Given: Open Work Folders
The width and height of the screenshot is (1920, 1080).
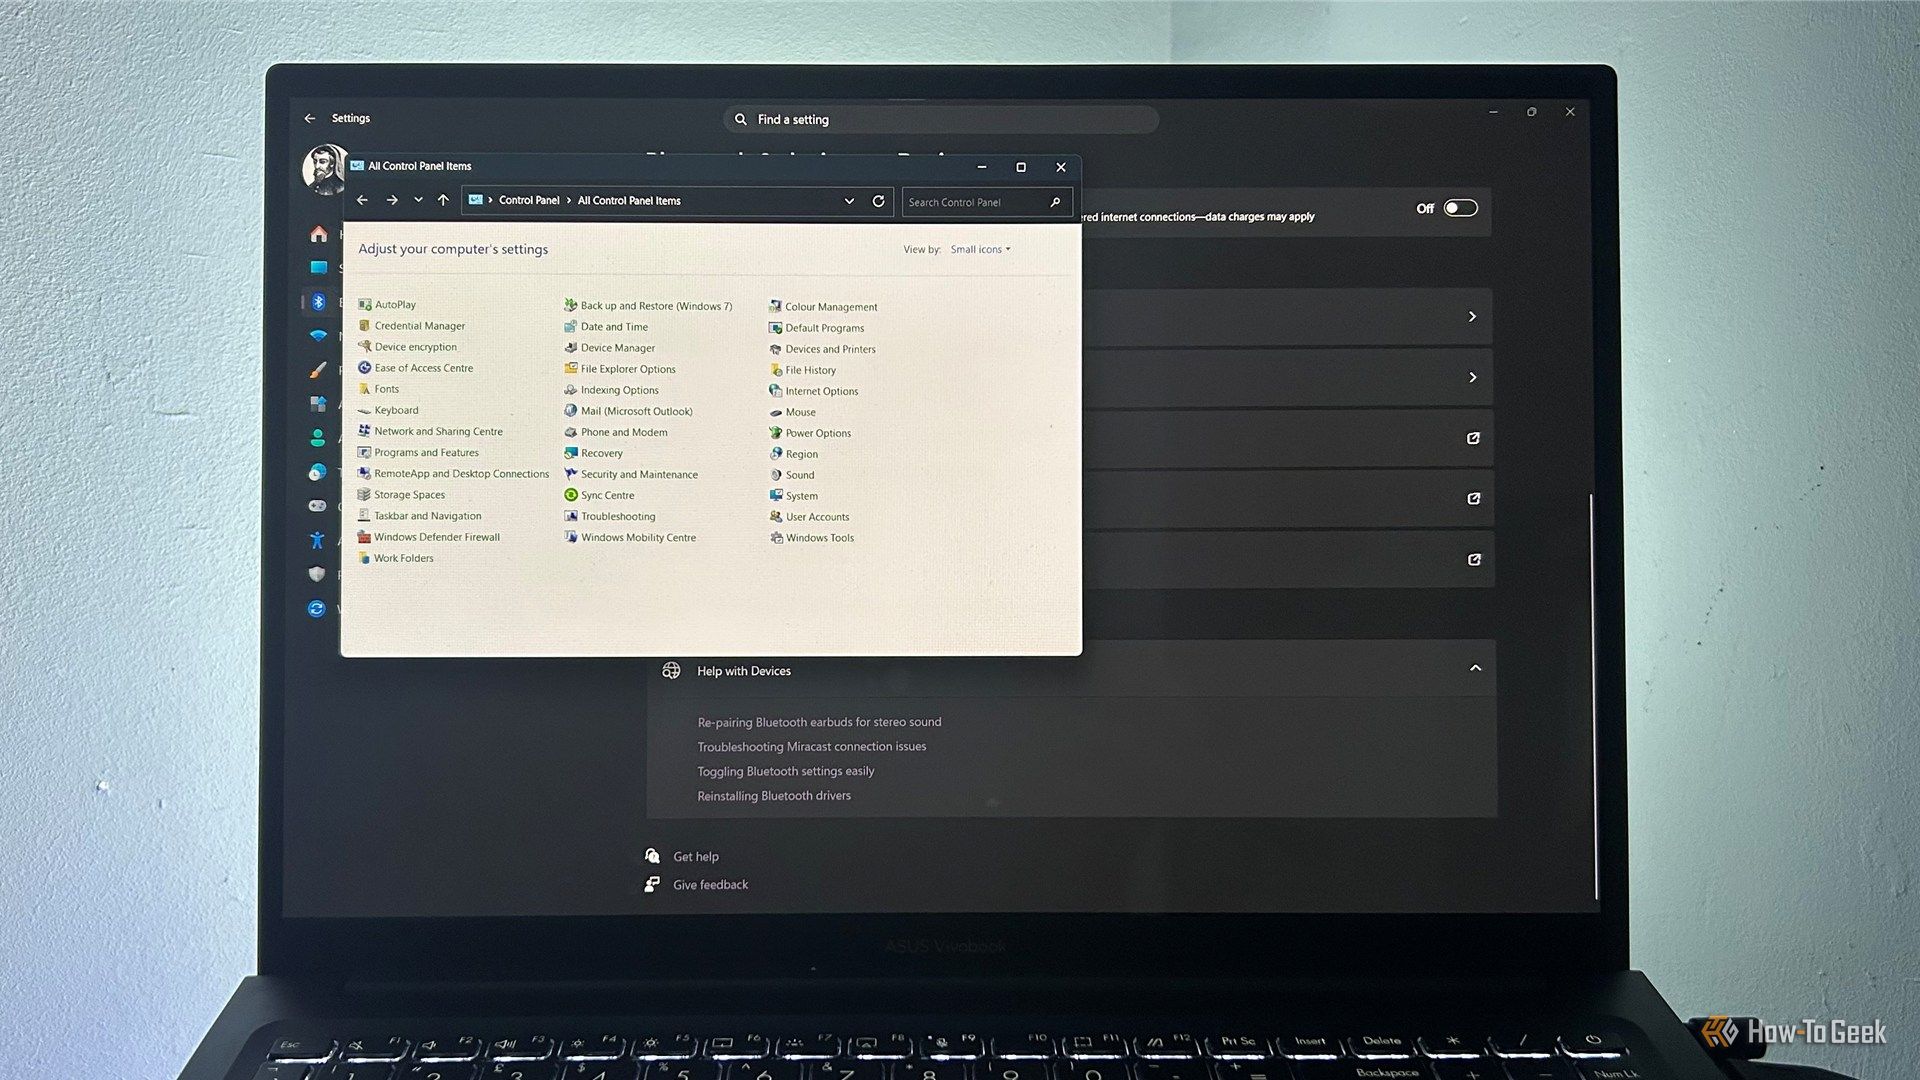Looking at the screenshot, I should 396,558.
